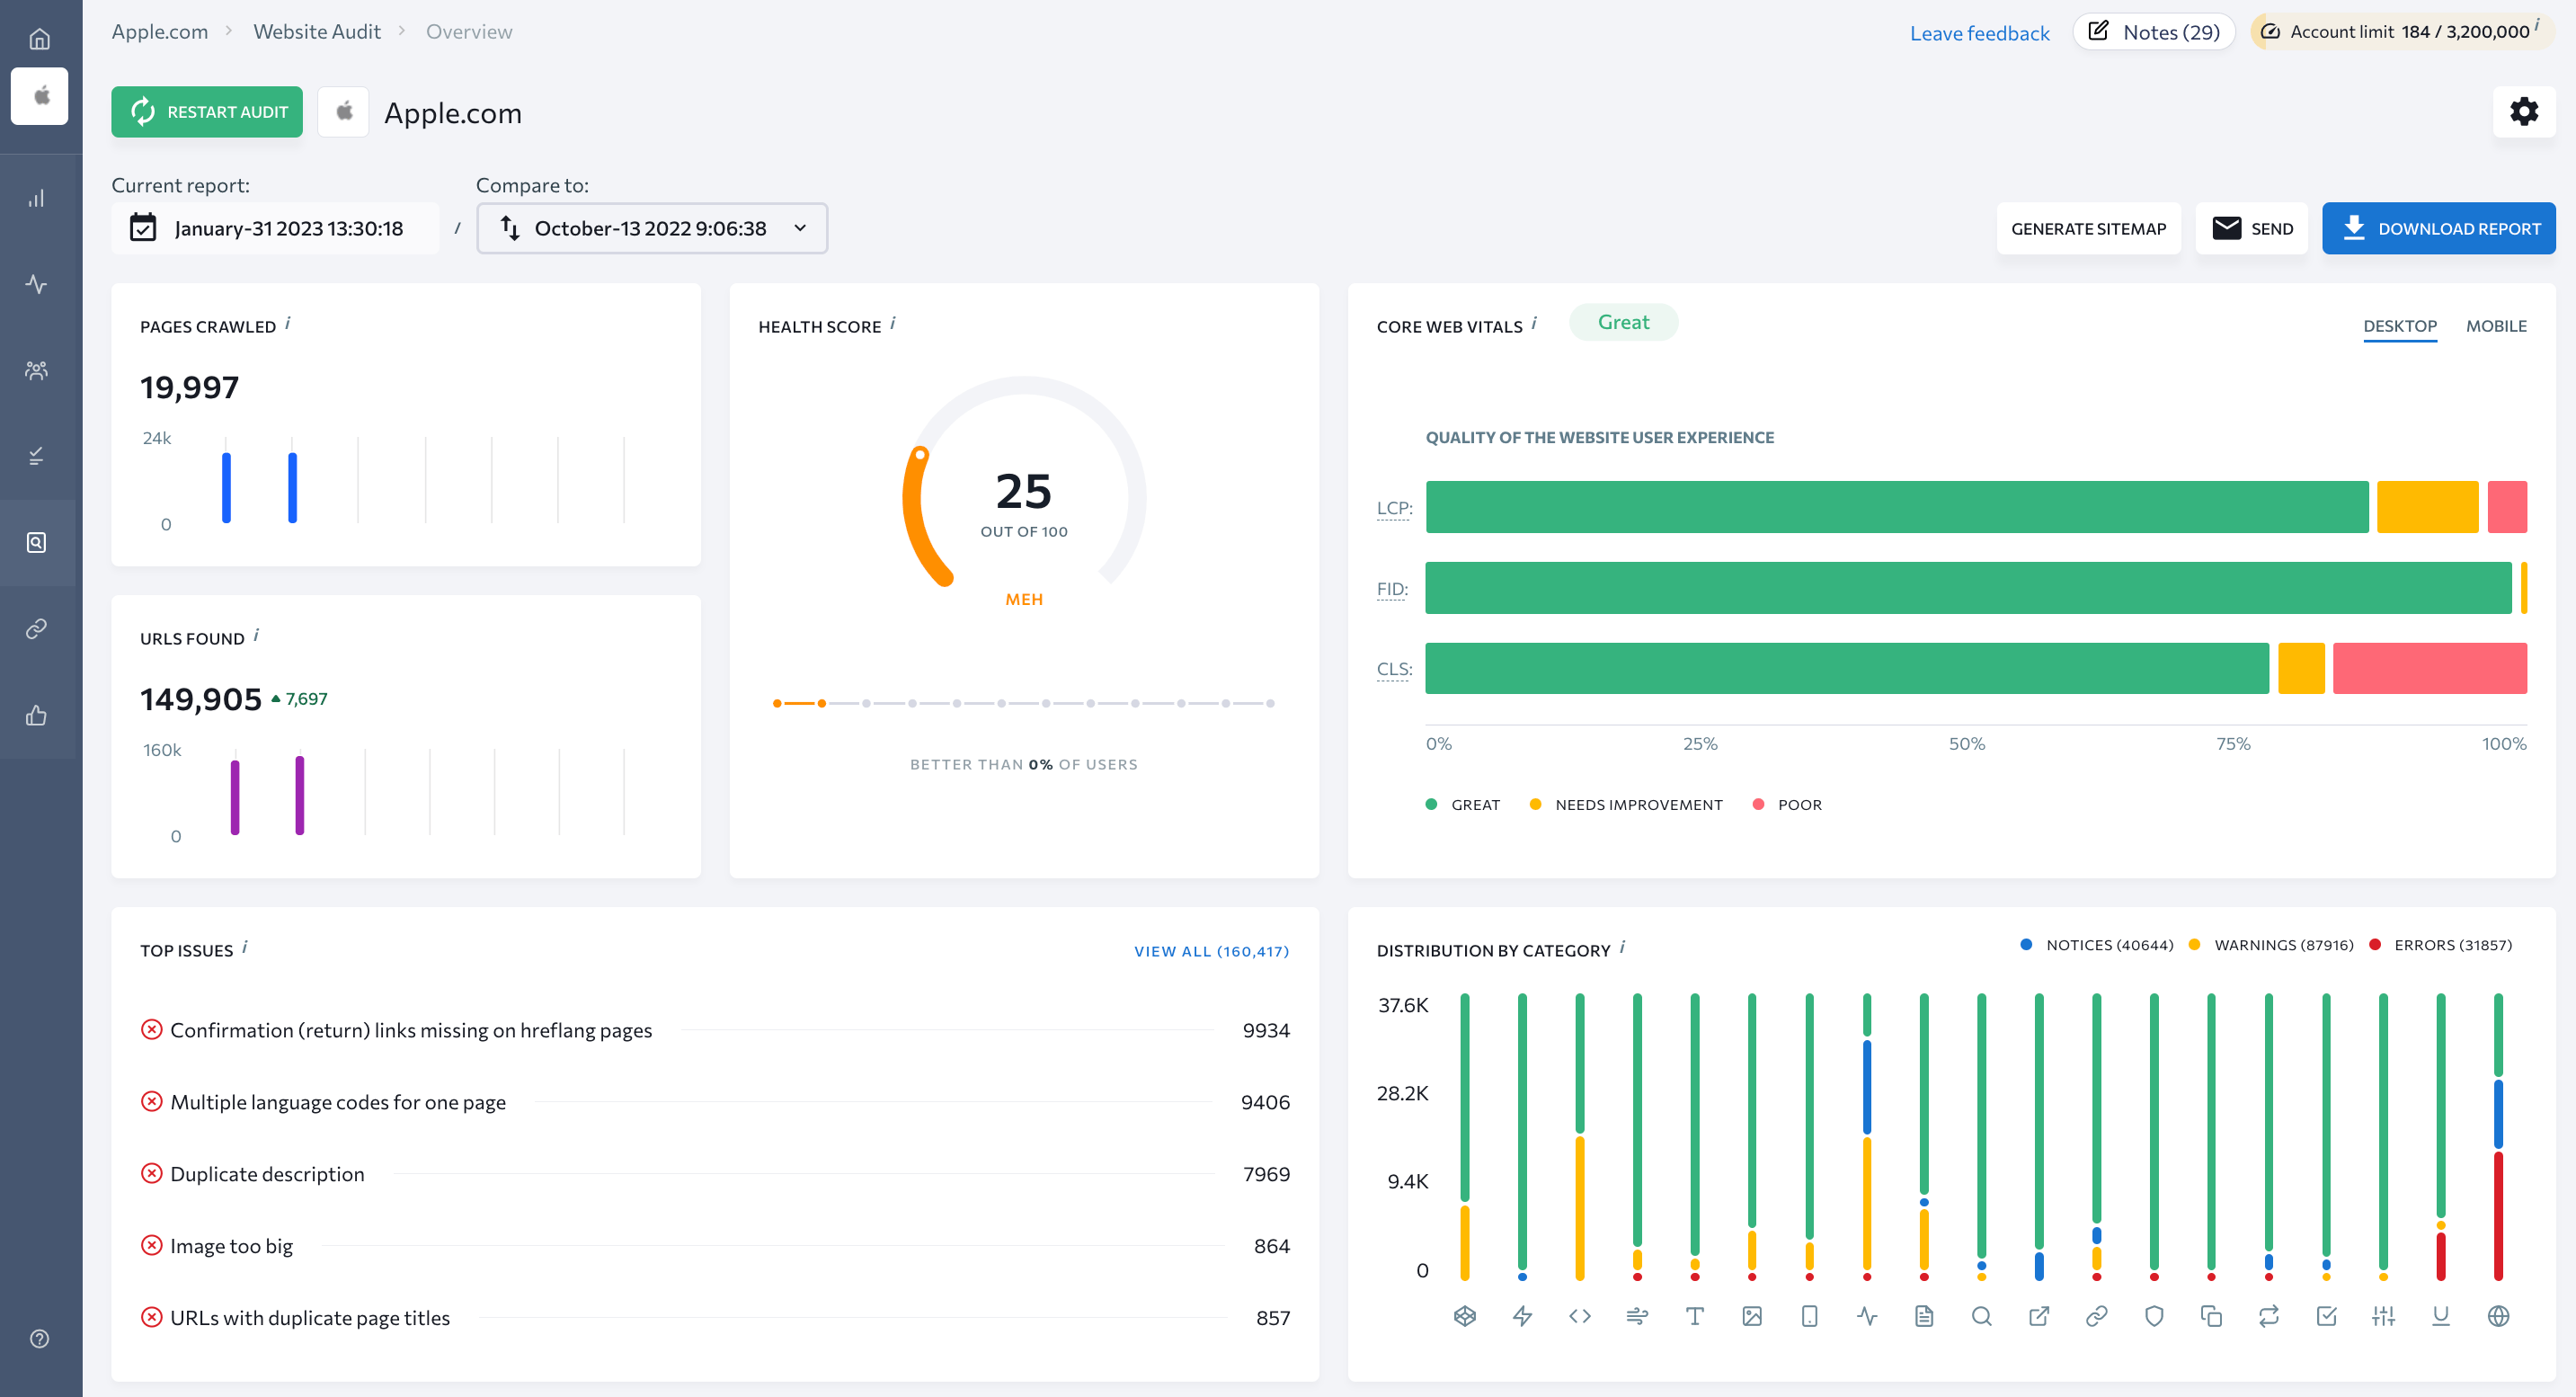Go to Website Audit breadcrumb
Image resolution: width=2576 pixels, height=1397 pixels.
pos(317,31)
